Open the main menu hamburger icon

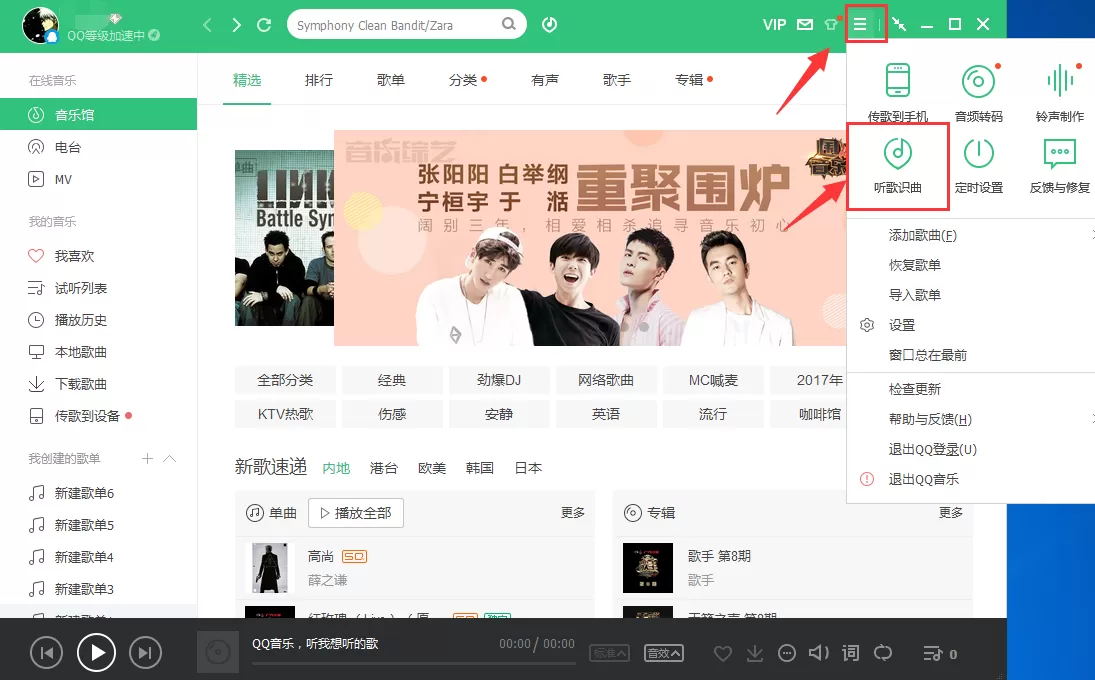pyautogui.click(x=860, y=24)
